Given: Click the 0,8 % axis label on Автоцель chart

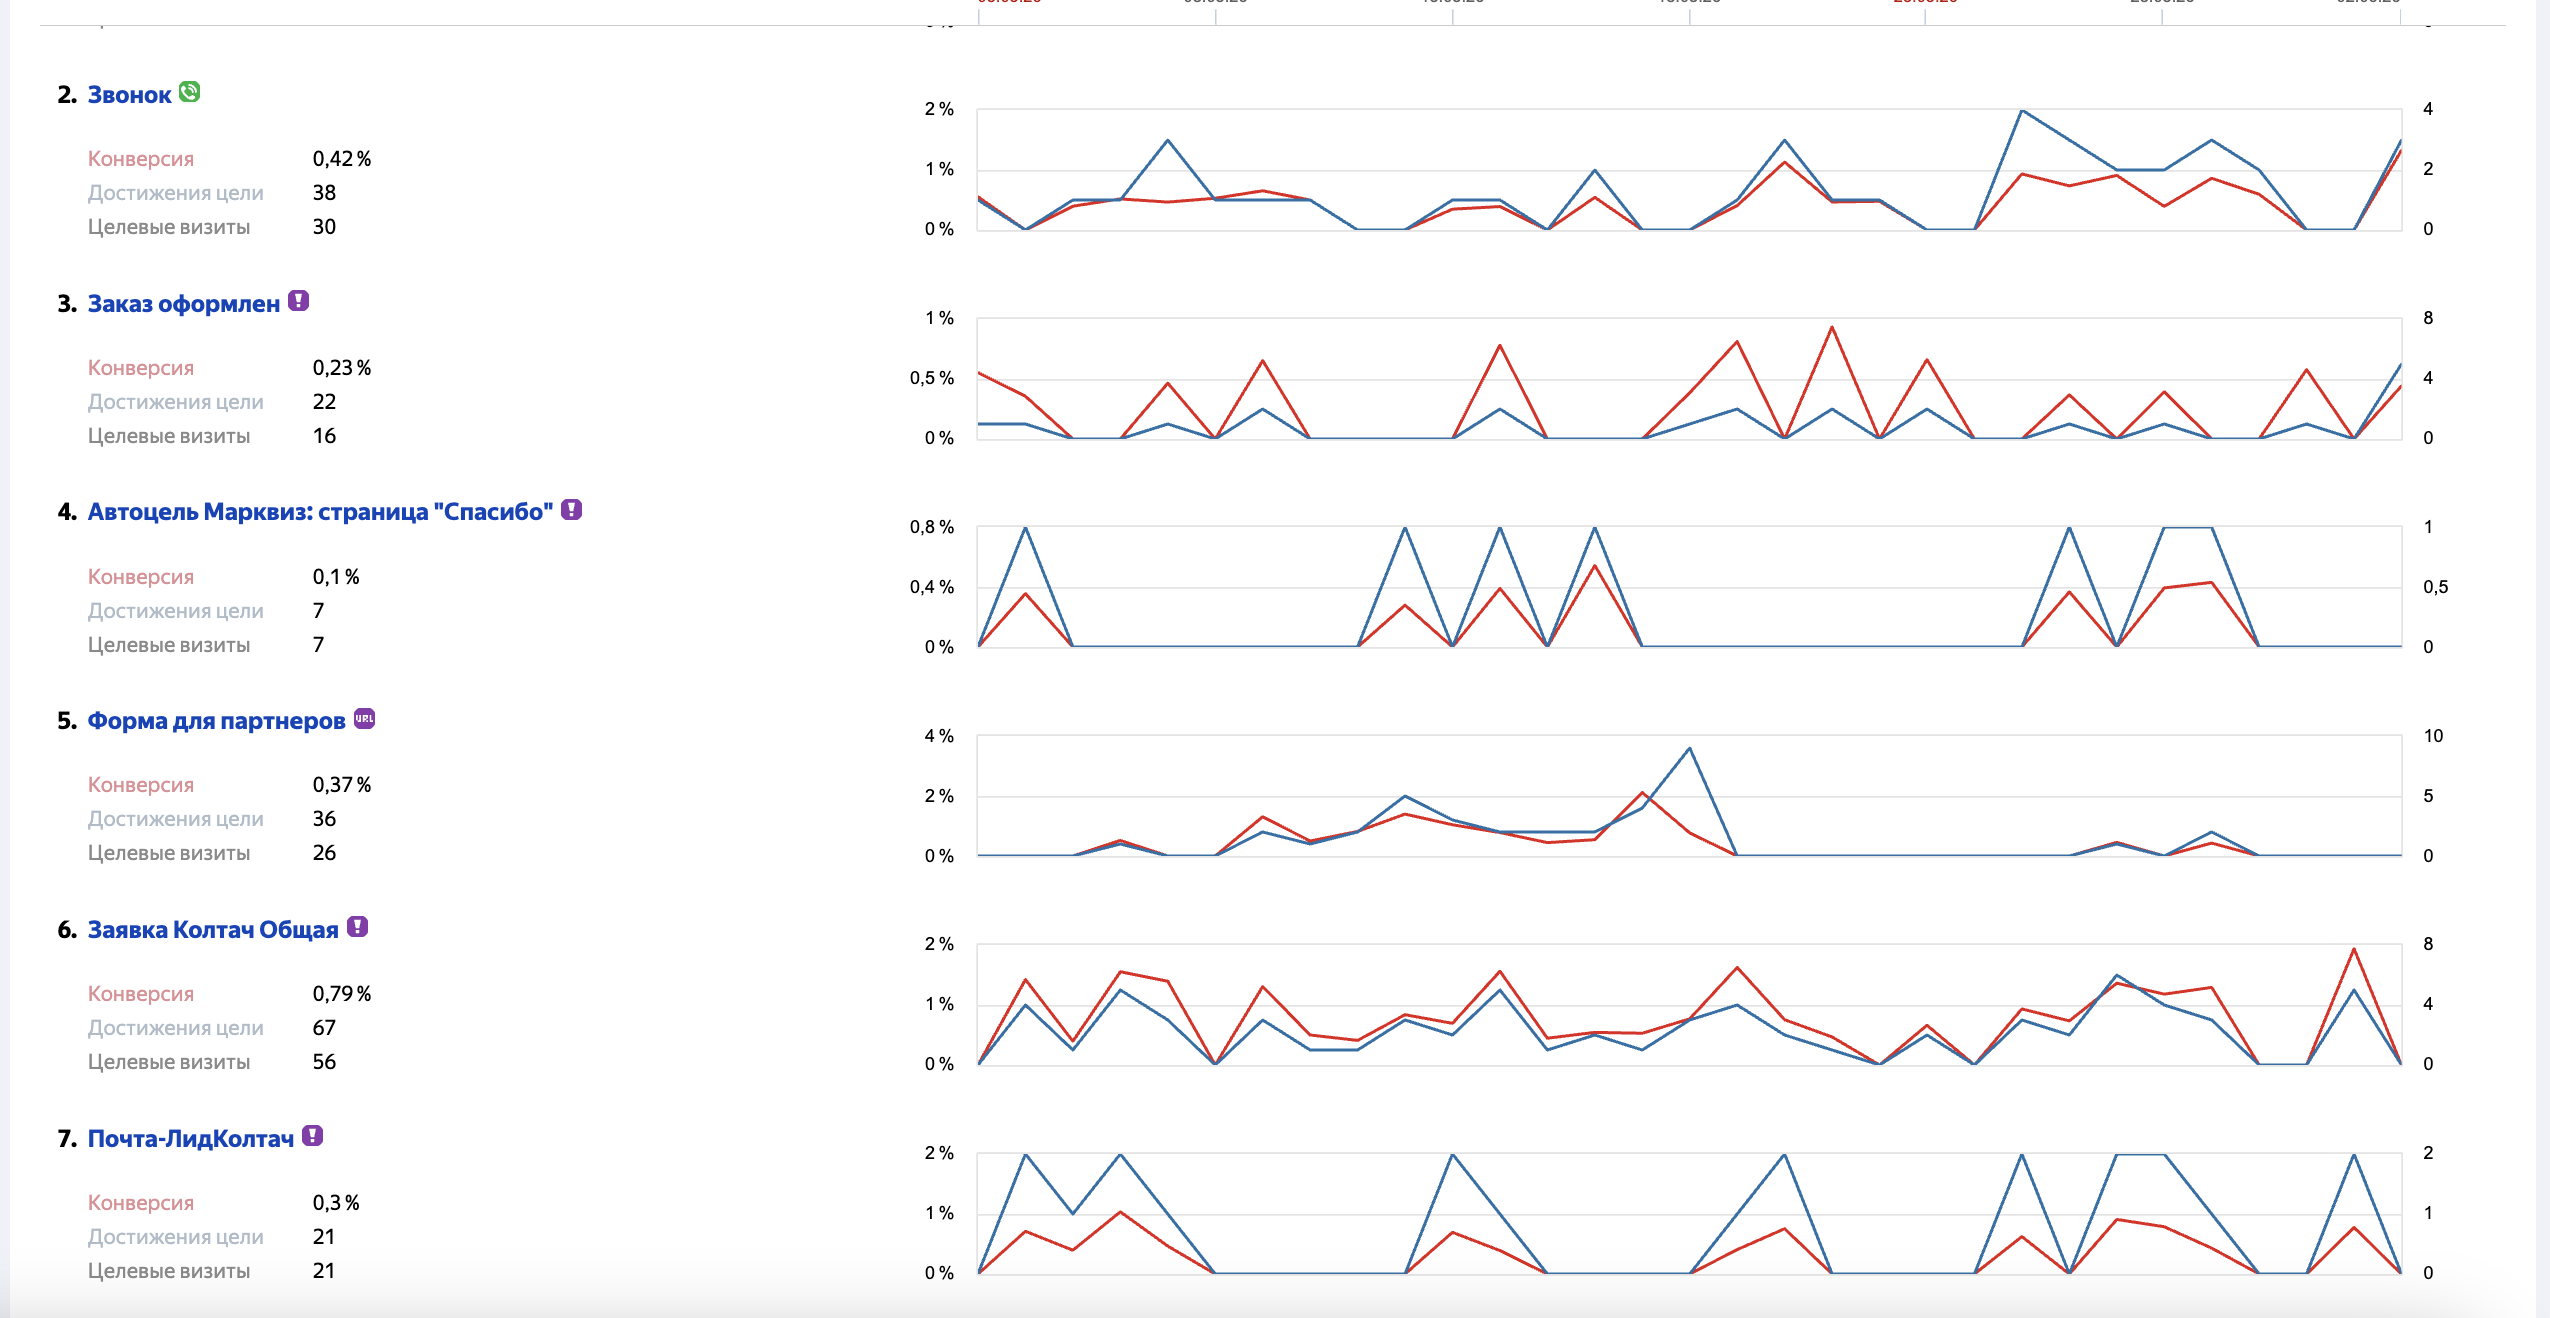Looking at the screenshot, I should coord(932,527).
